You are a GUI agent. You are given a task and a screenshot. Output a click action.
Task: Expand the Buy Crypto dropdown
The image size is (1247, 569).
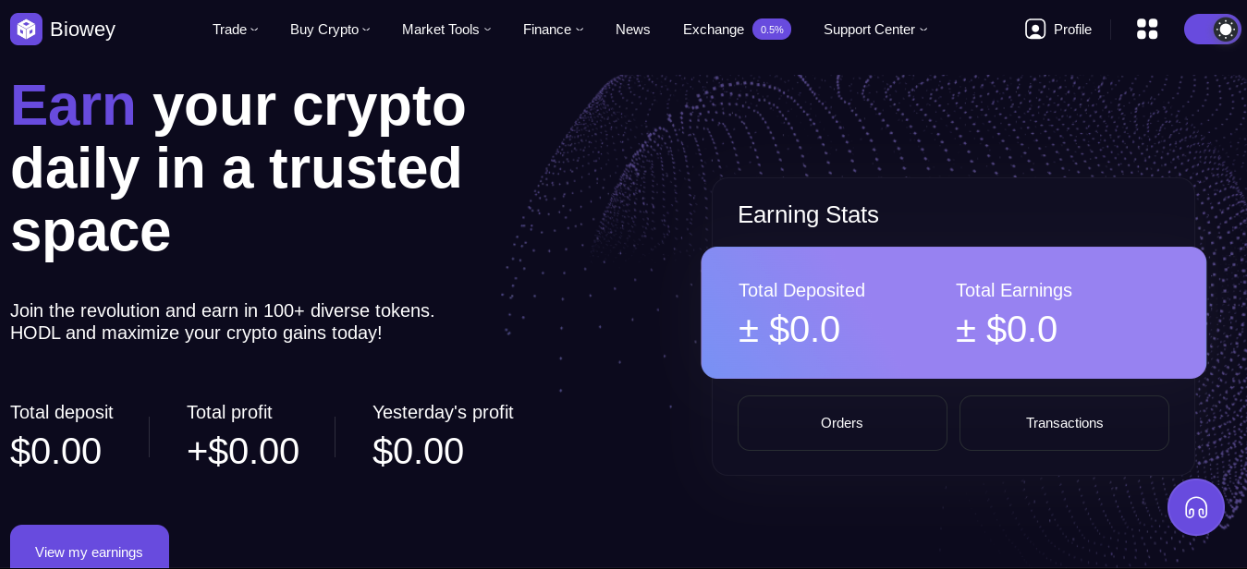330,29
